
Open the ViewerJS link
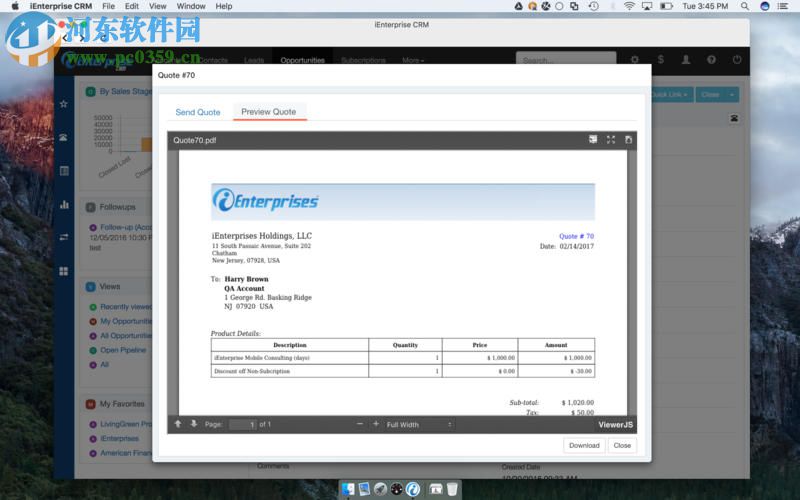coord(615,424)
